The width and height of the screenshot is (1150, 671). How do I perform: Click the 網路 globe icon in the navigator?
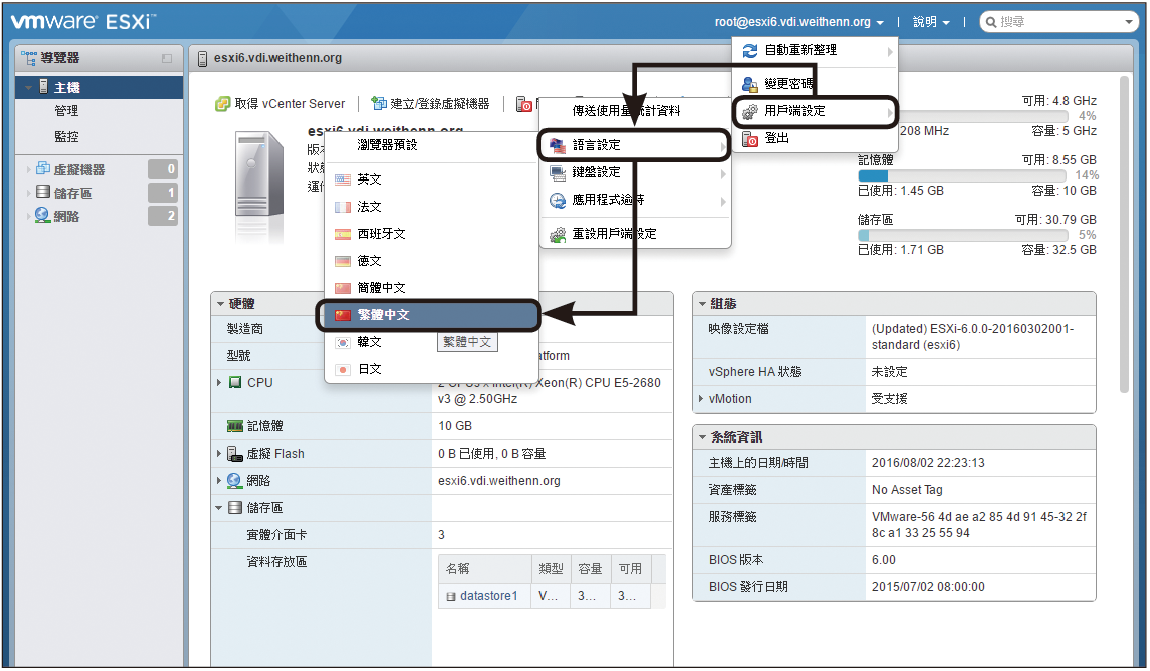click(x=43, y=216)
